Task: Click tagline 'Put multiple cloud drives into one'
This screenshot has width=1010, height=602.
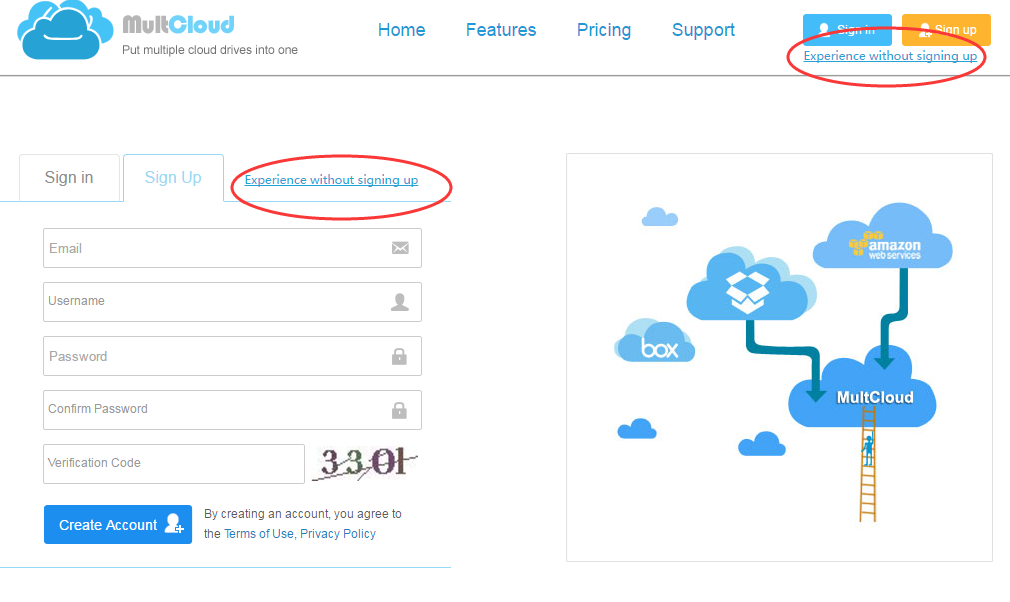Action: tap(210, 50)
